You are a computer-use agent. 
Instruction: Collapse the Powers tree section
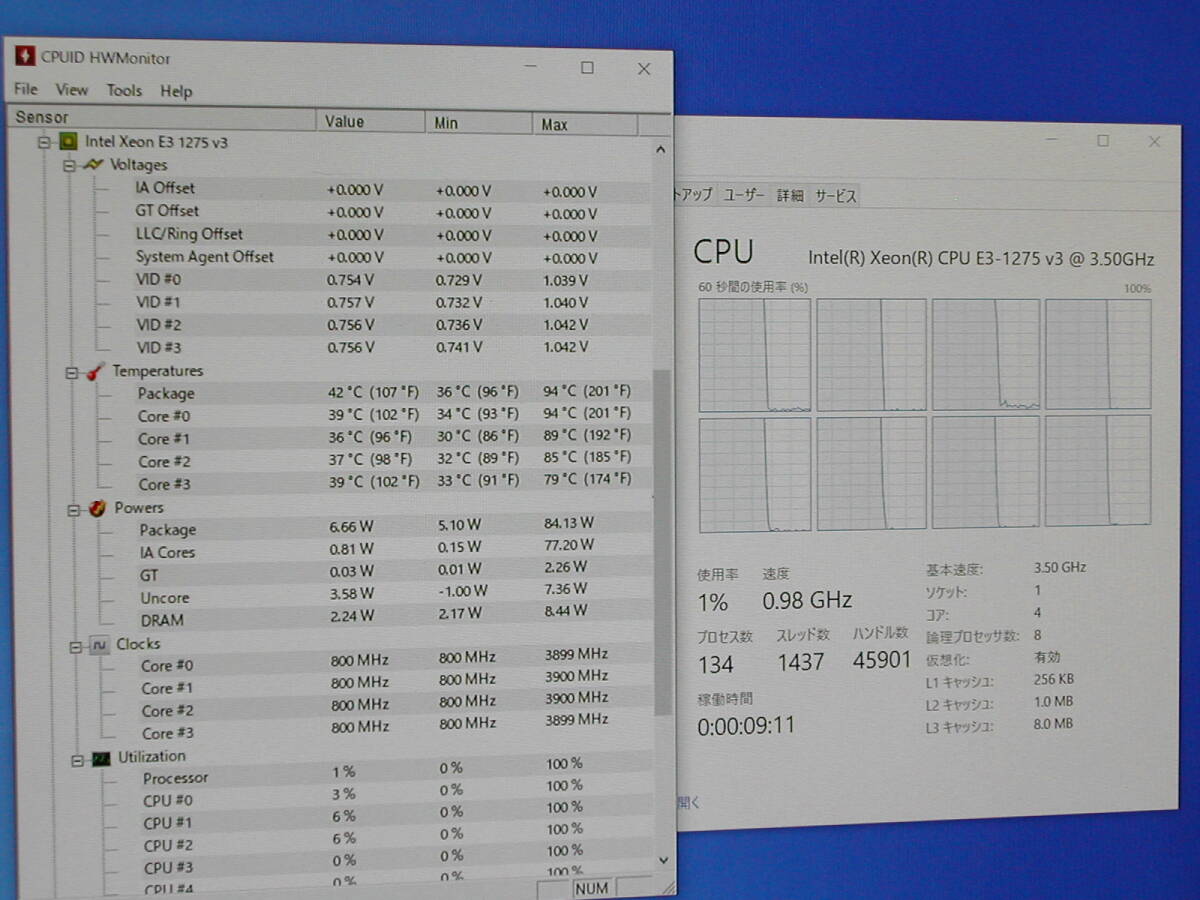(74, 509)
